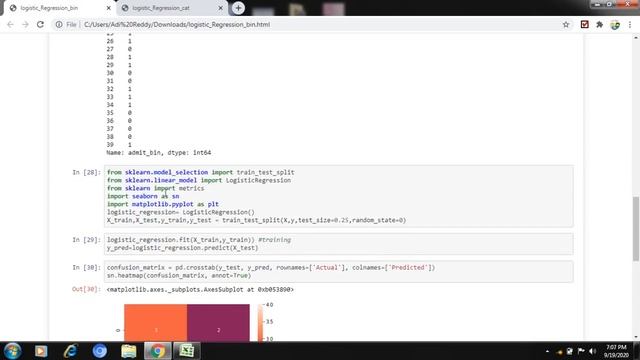640x360 pixels.
Task: Click the Out[30] output label
Action: 86,289
